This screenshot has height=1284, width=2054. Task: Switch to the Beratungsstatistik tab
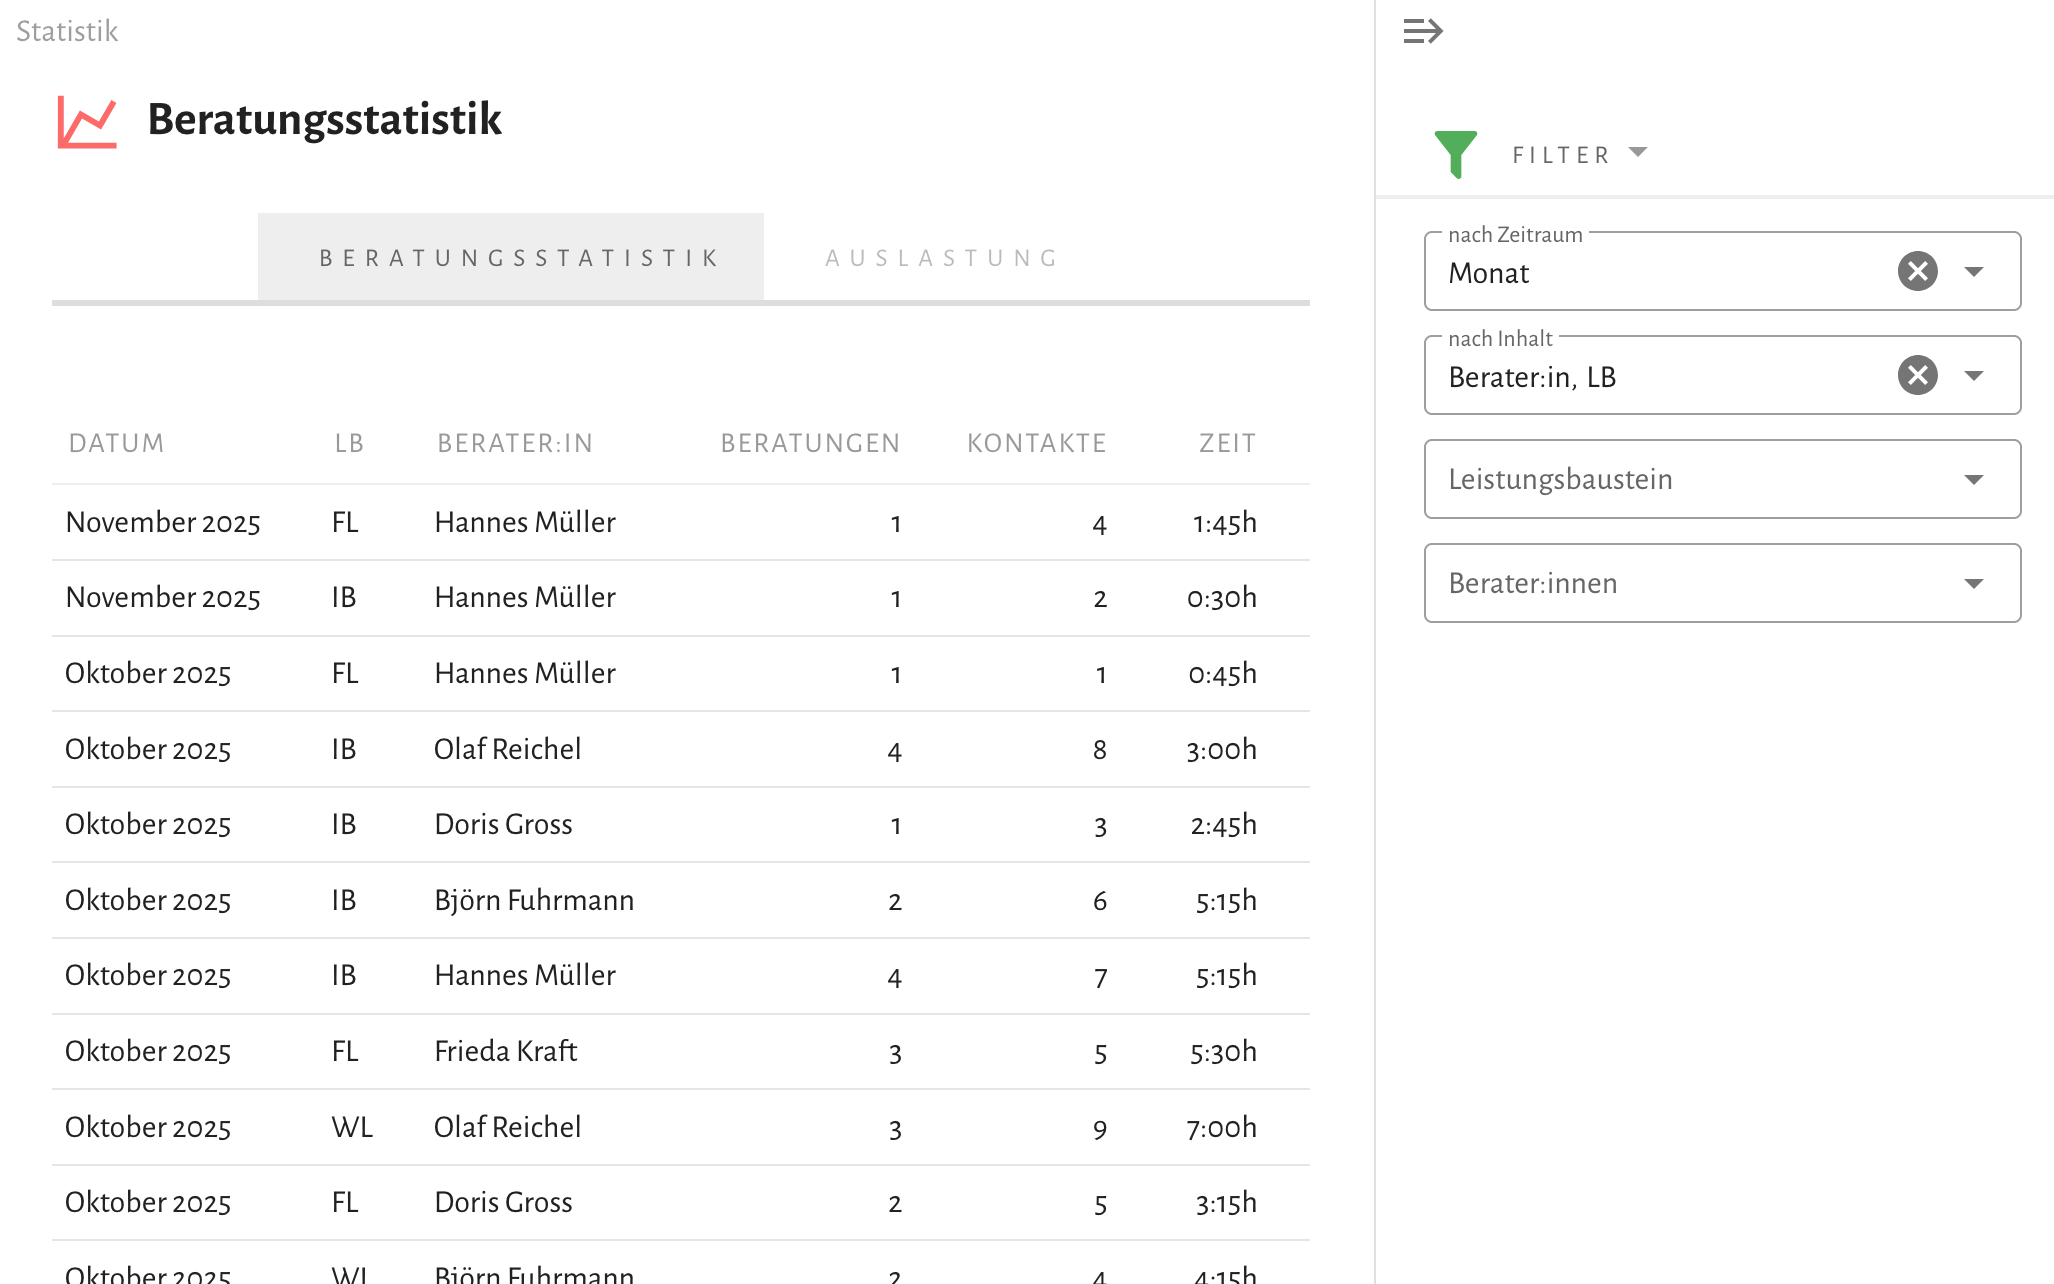(511, 257)
